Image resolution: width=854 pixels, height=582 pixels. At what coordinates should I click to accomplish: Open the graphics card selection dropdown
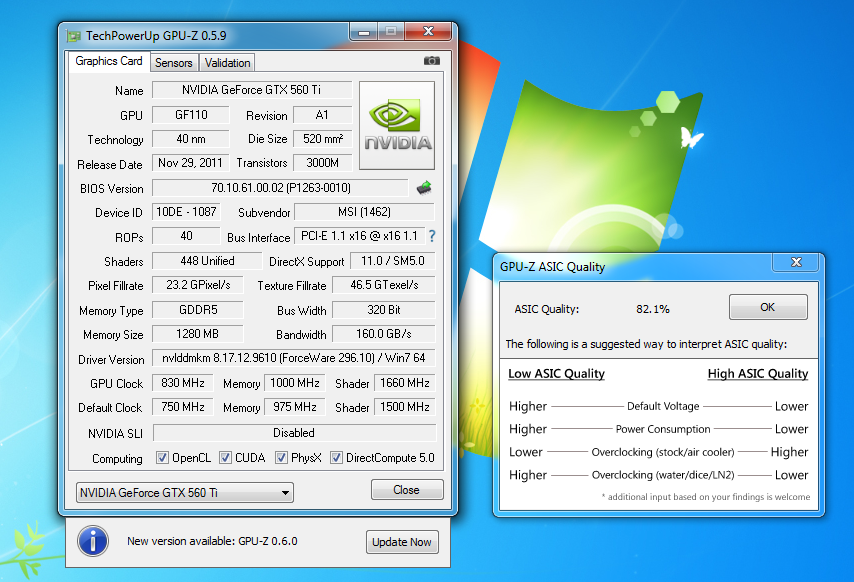tap(185, 493)
